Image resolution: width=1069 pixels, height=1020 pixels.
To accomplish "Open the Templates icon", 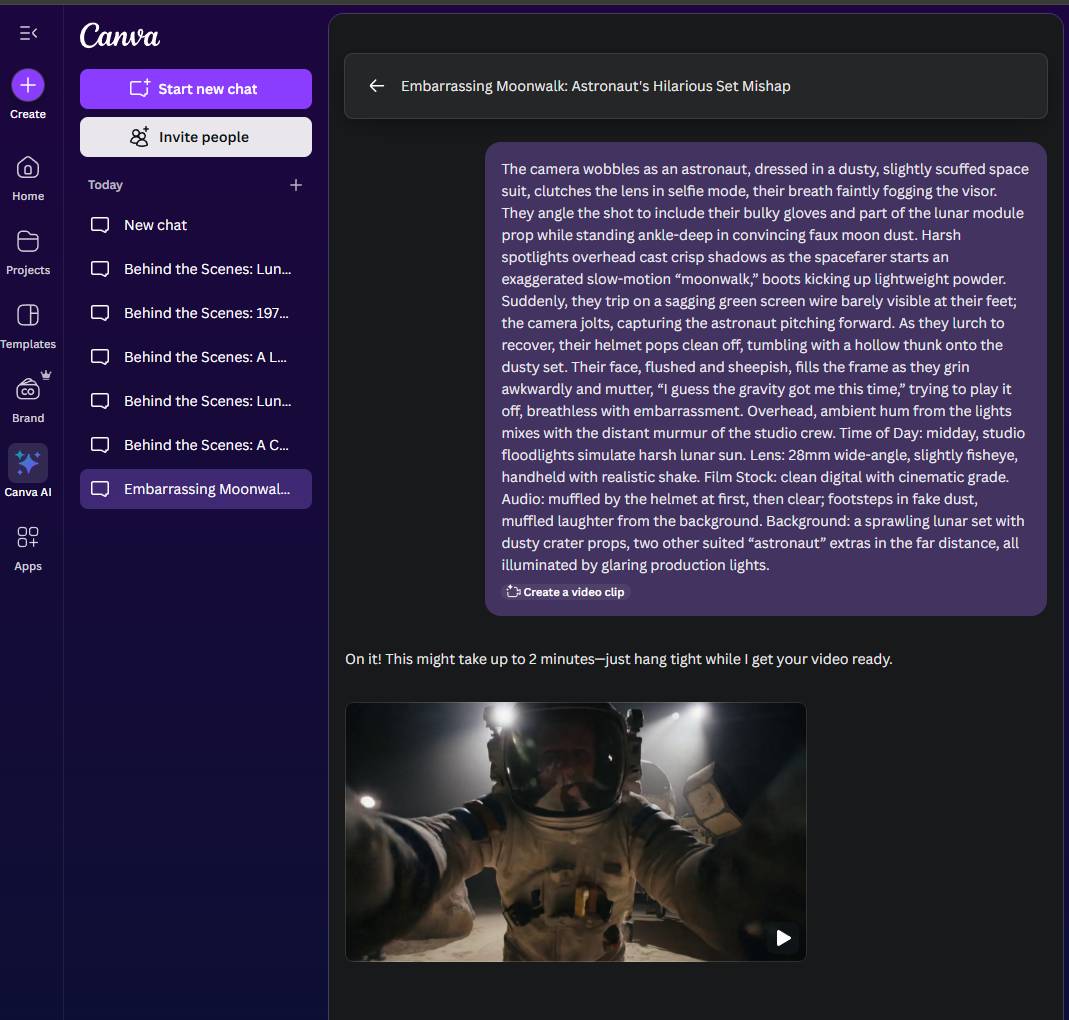I will (x=28, y=315).
